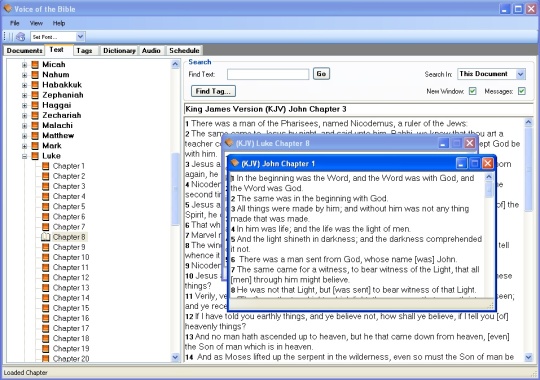
Task: Click the Luke Chapter 10 page icon
Action: [x=45, y=257]
